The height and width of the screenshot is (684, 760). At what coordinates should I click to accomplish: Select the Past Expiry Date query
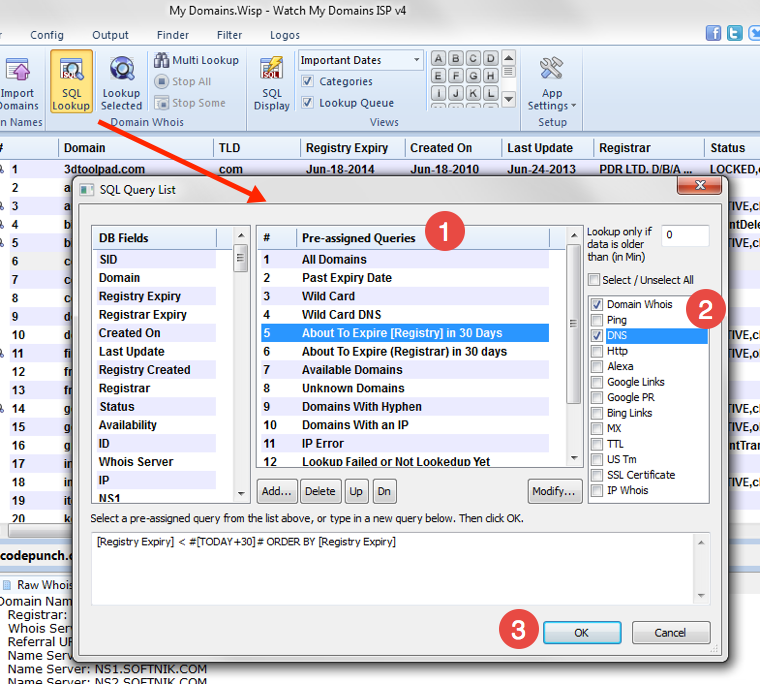405,278
